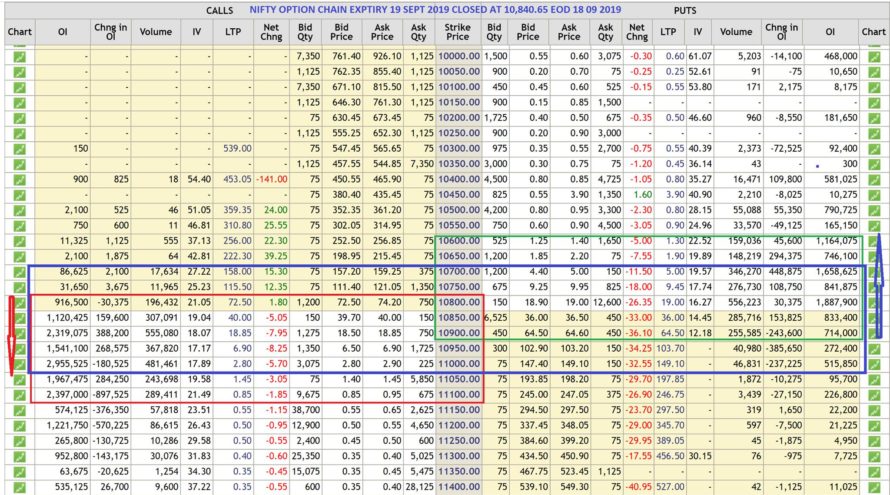
Task: Open the 10000.00 strike price link
Action: pos(459,57)
